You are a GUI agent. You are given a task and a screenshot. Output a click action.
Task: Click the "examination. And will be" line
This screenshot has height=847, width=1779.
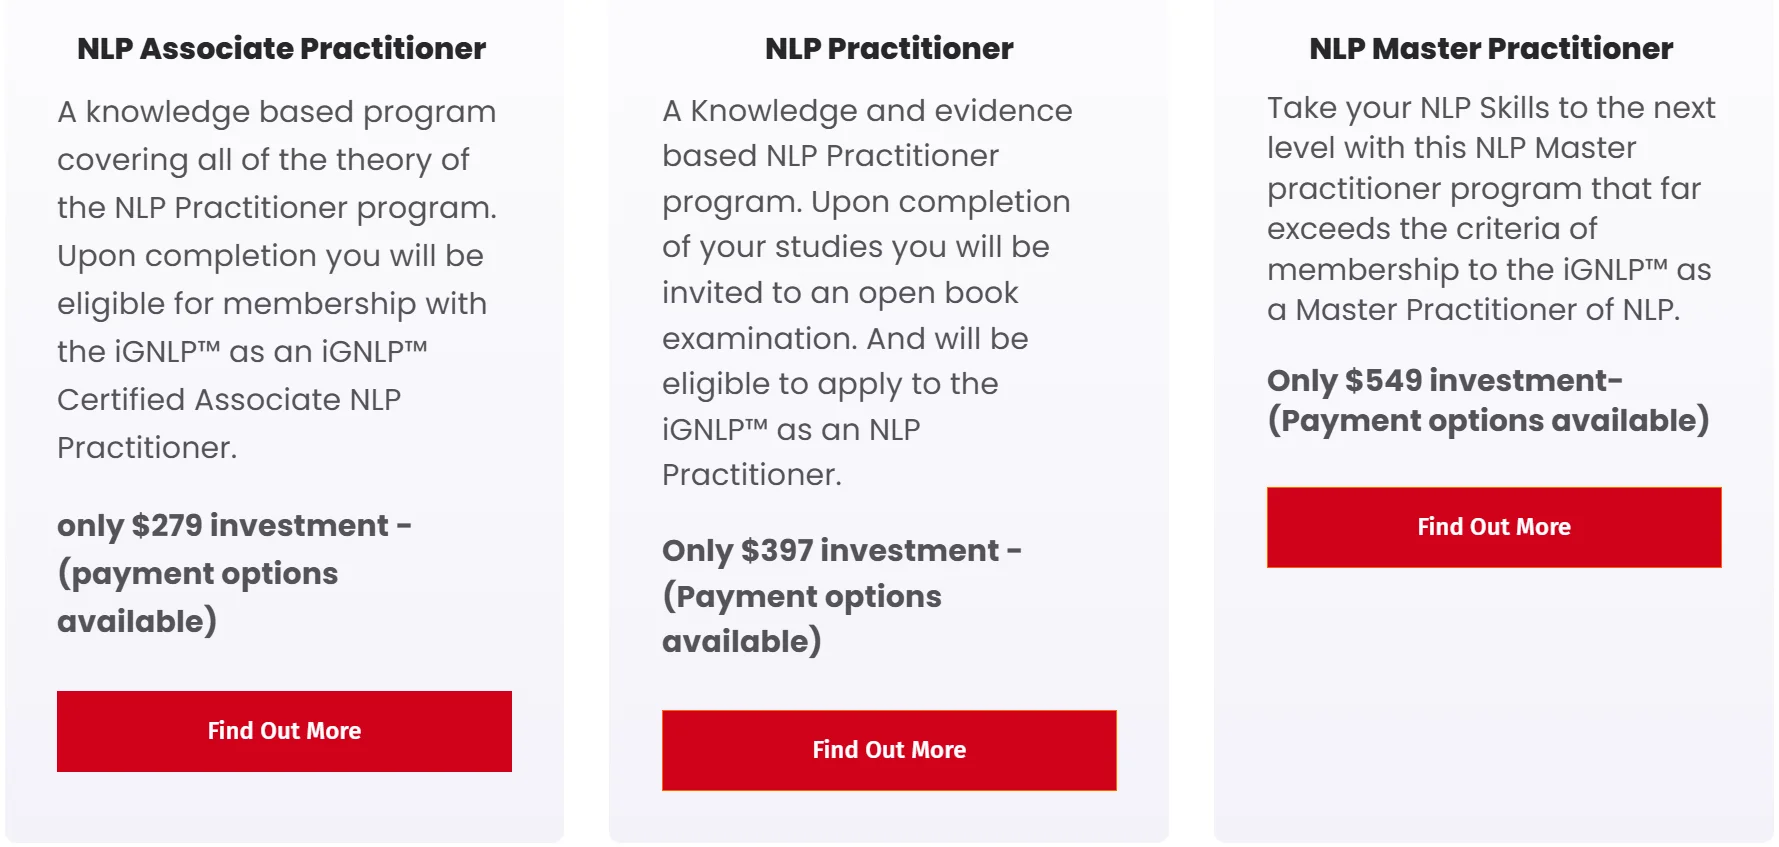pyautogui.click(x=845, y=339)
